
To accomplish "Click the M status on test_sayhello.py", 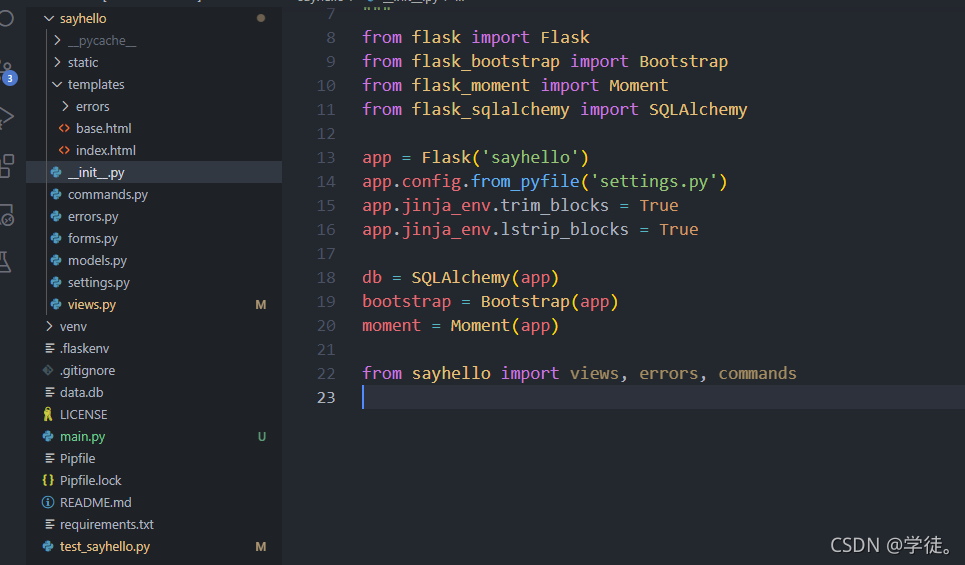I will [261, 547].
